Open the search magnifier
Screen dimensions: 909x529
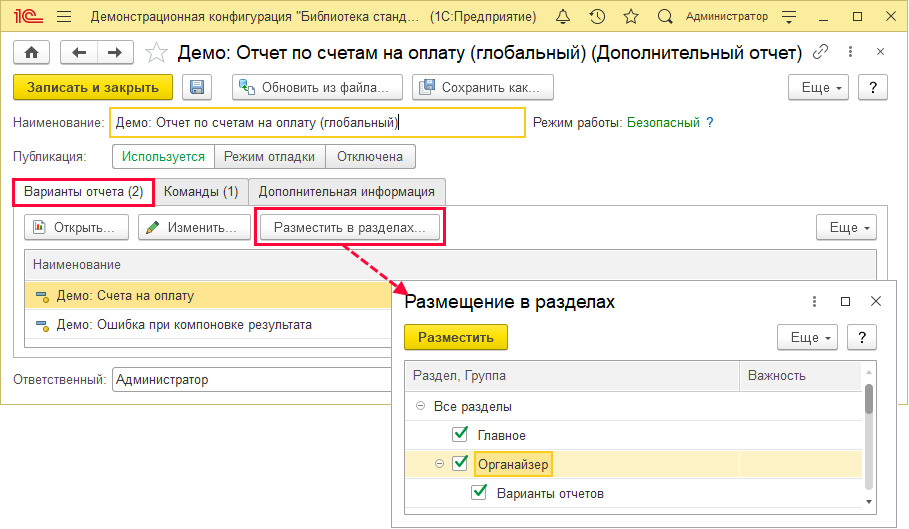pos(665,16)
